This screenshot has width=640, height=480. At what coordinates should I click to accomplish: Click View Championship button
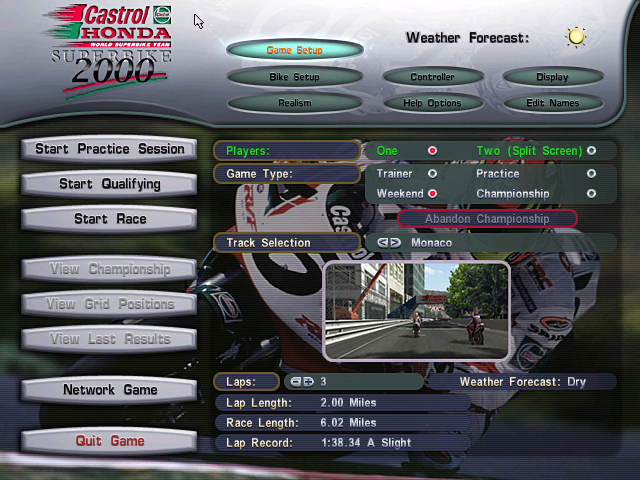(109, 269)
